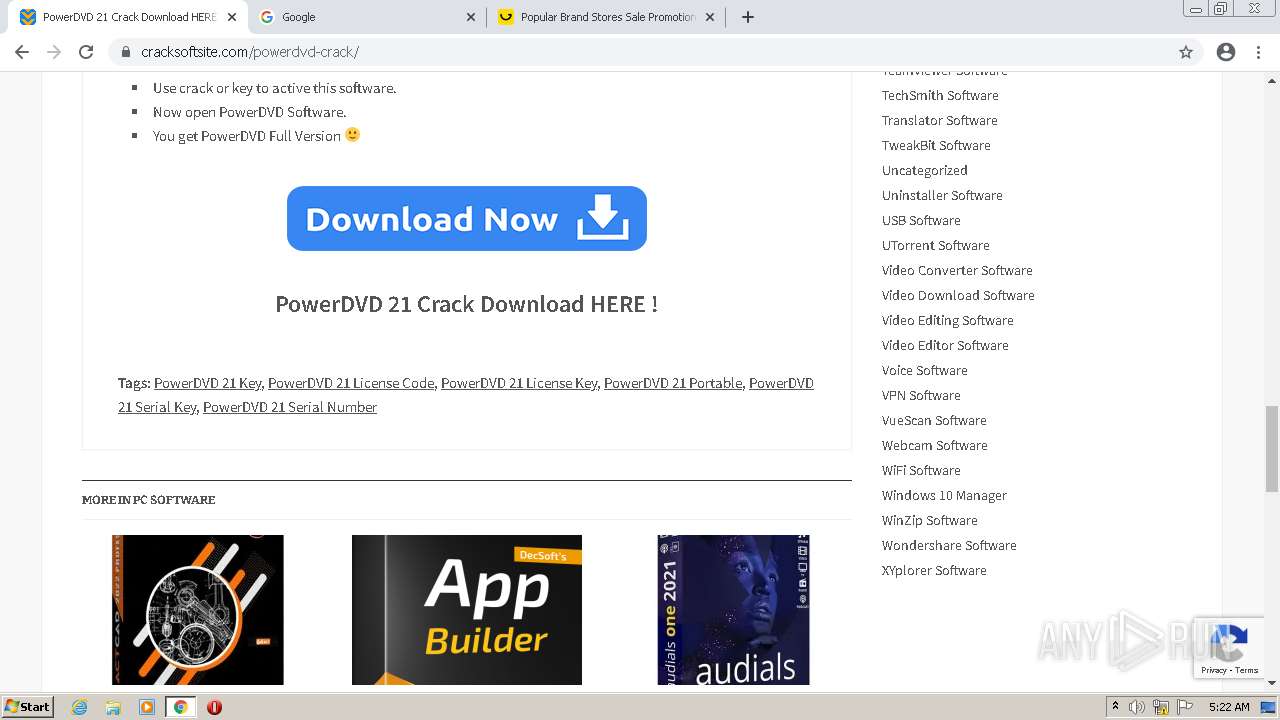Open the PowerDVD 21 Key tag
The width and height of the screenshot is (1280, 720).
pos(208,383)
